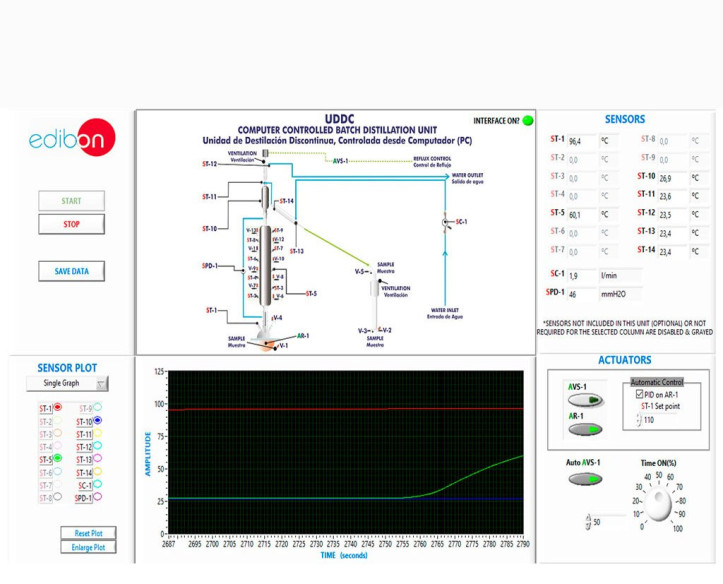Enable the ST-9 plot indicator
Screen dimensions: 723x584
click(97, 407)
